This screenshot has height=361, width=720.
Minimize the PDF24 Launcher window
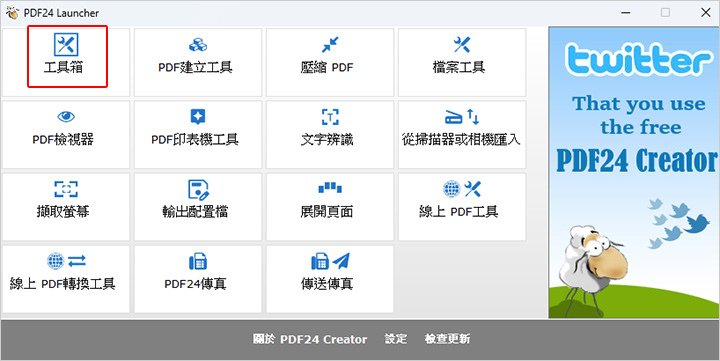click(x=625, y=12)
